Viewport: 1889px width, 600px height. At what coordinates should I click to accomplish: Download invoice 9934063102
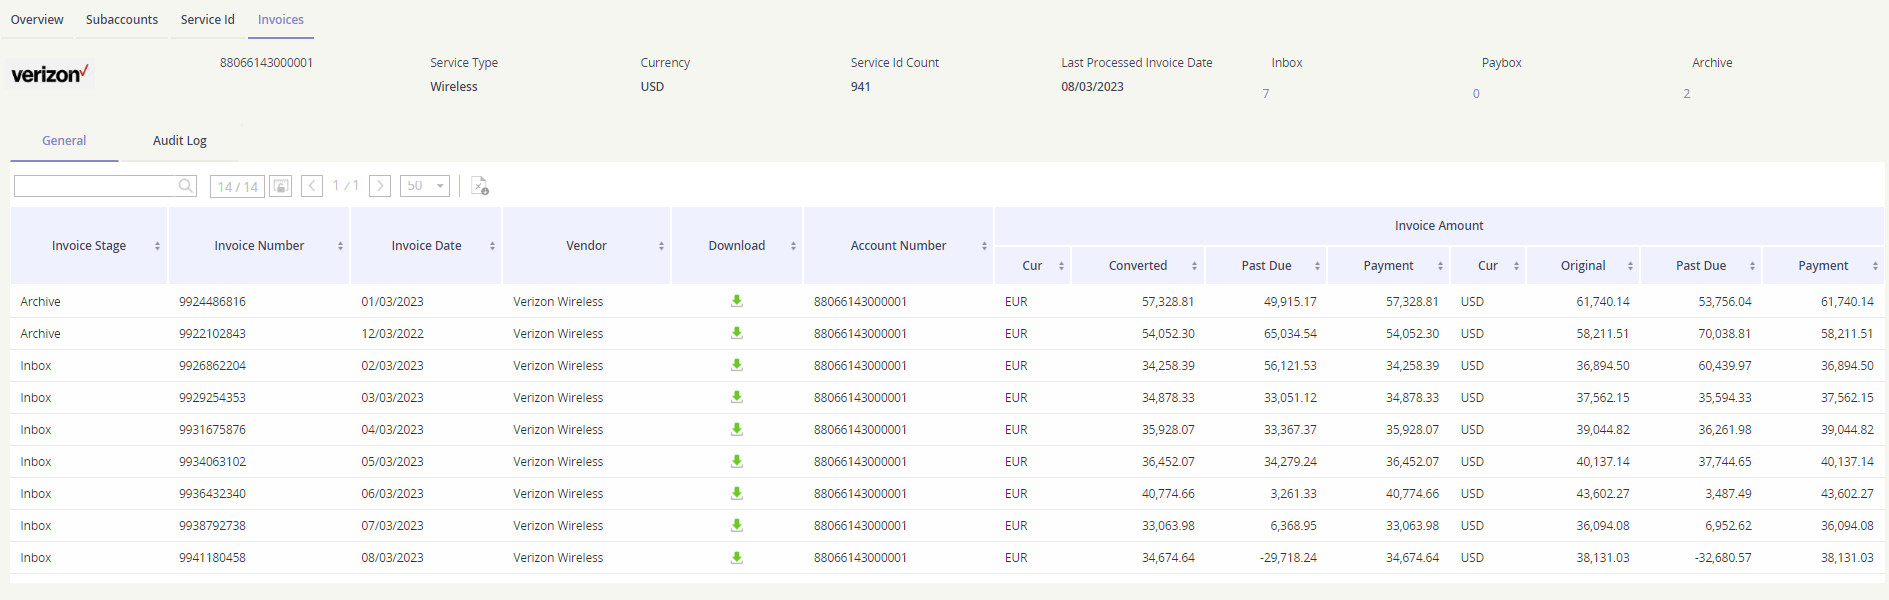(737, 461)
